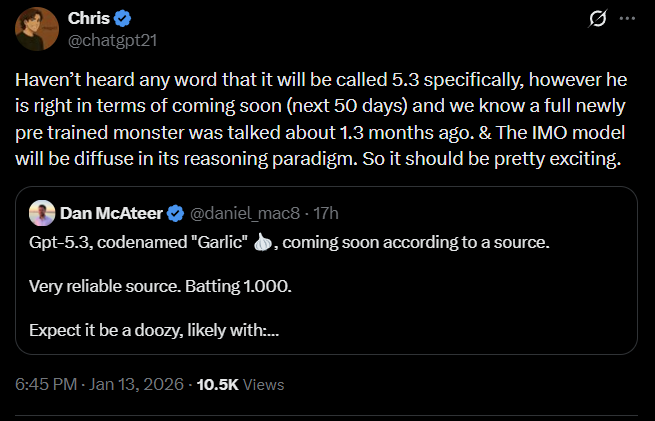Open Chris's profile picture
655x421 pixels.
pos(36,28)
